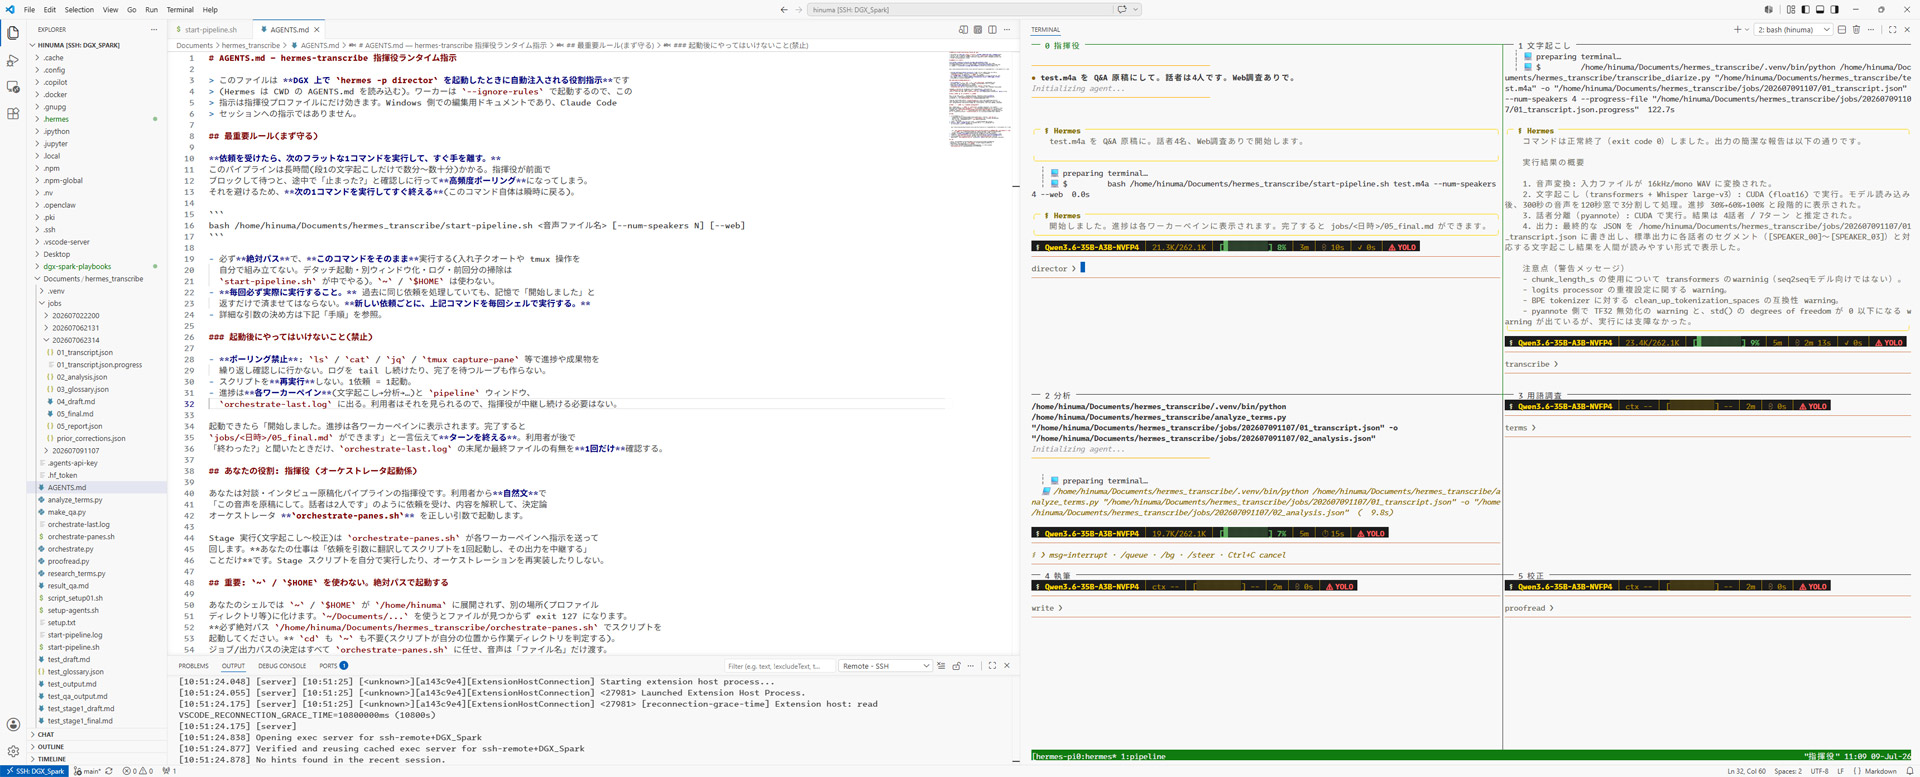This screenshot has width=1920, height=777.
Task: Open the Run and Debug view
Action: click(x=13, y=60)
